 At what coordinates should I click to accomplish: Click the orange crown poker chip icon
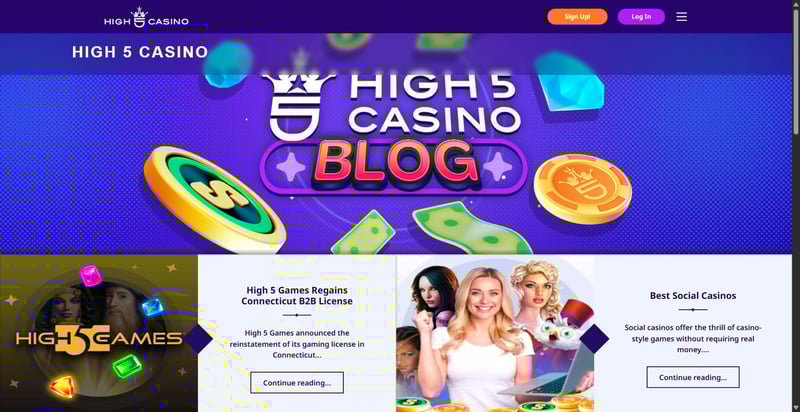pyautogui.click(x=583, y=189)
